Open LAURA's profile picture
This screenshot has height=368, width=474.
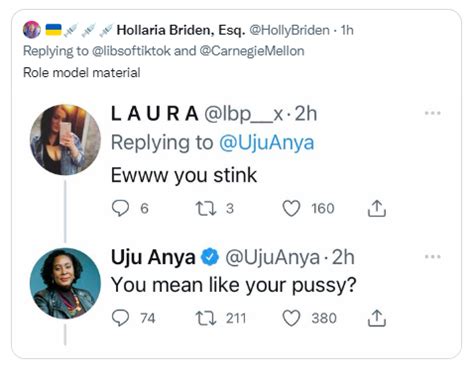coord(65,140)
